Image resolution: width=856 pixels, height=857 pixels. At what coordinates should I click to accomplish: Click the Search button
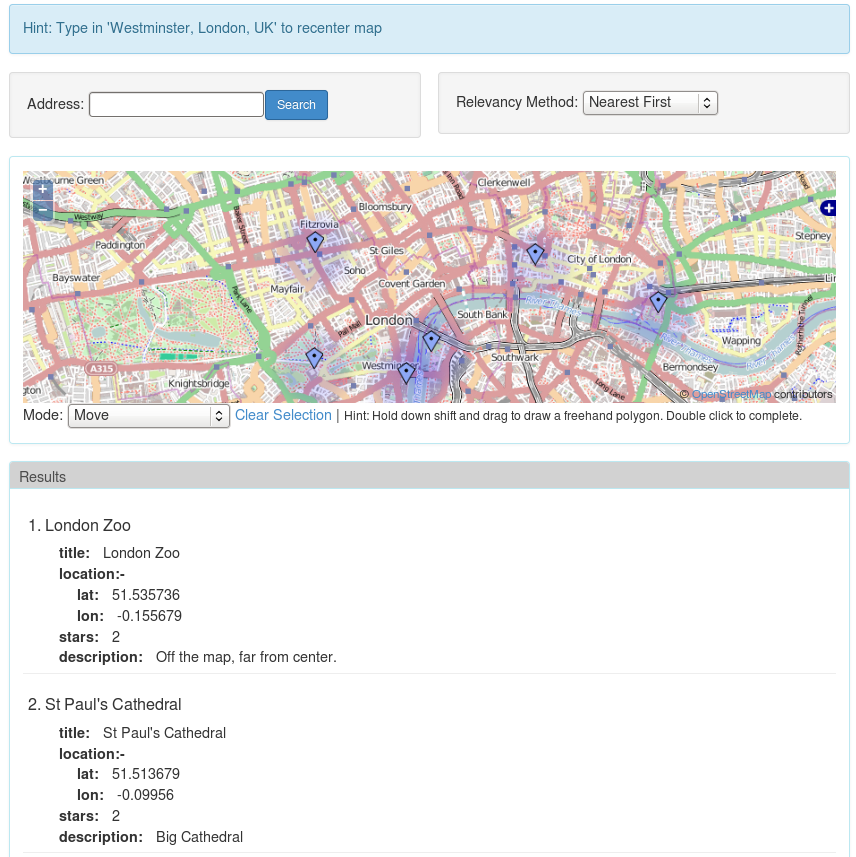[x=296, y=105]
